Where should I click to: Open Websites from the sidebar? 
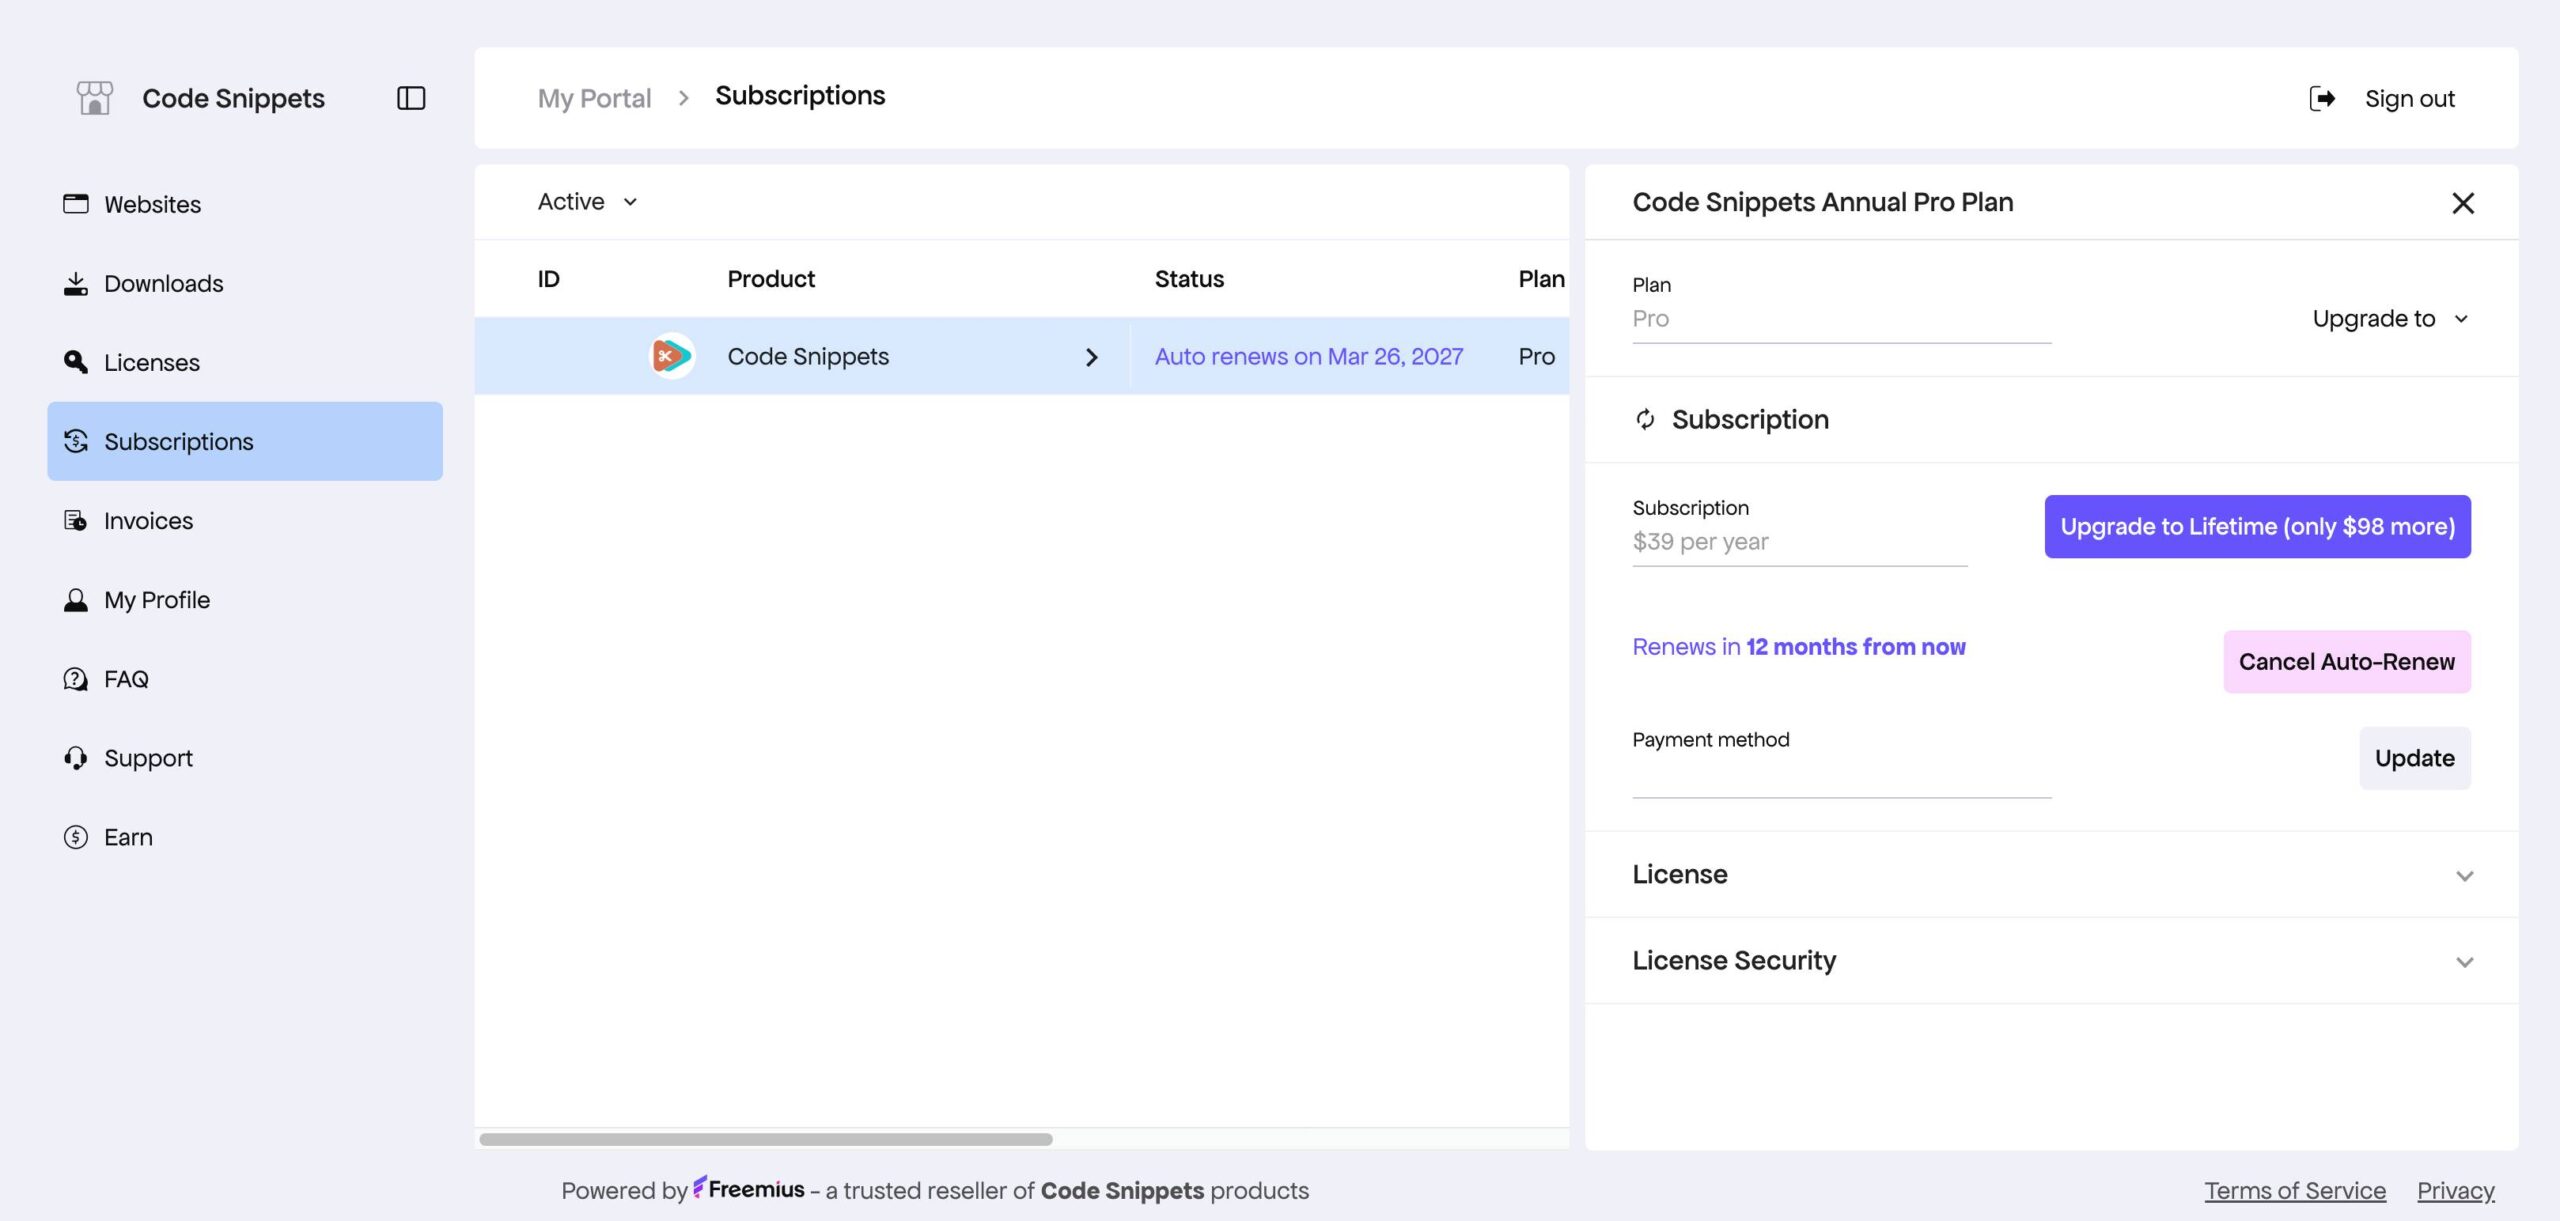[152, 204]
